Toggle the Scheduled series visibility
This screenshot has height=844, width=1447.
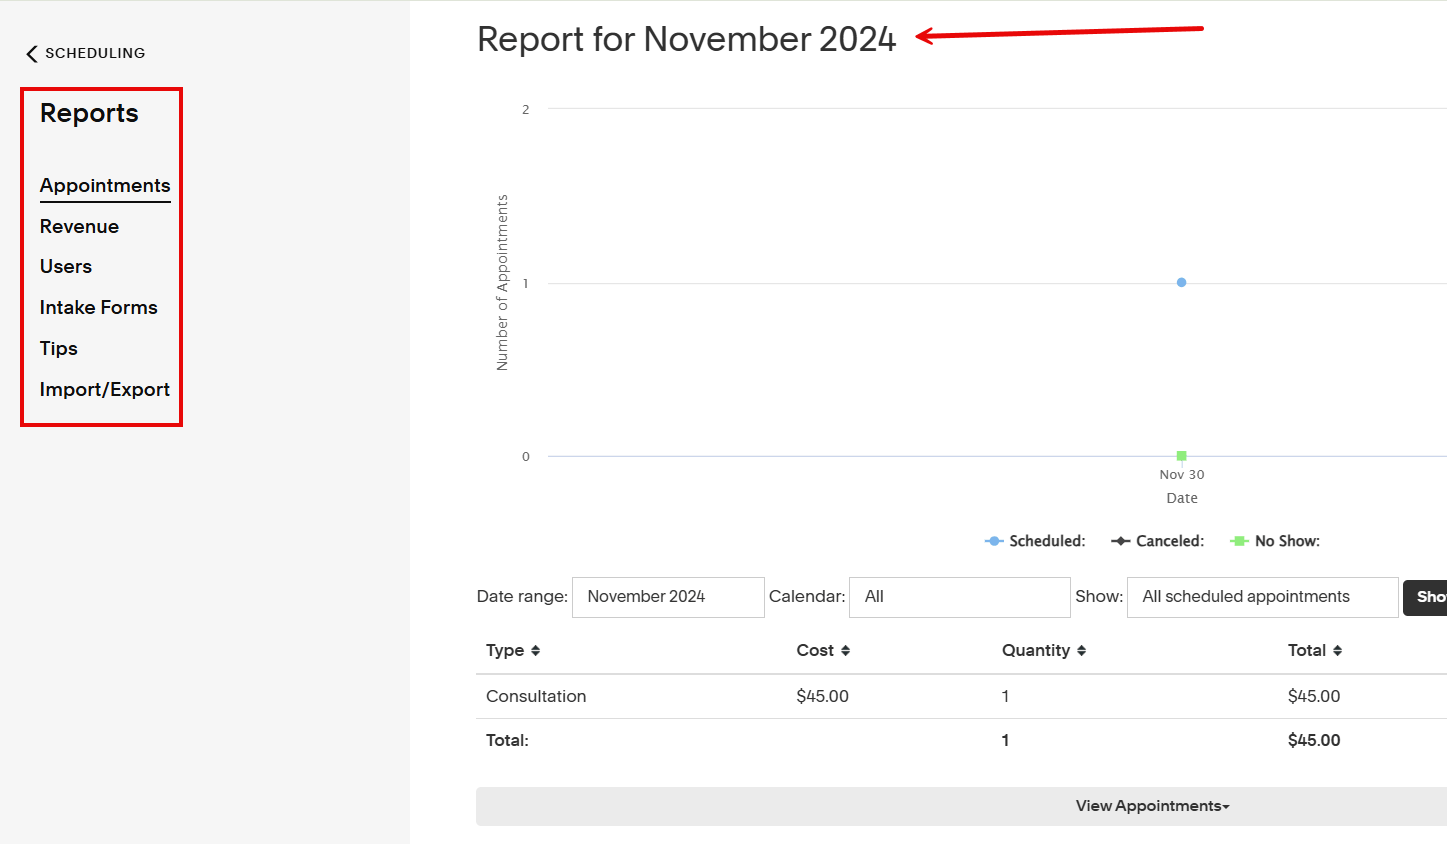[1035, 540]
